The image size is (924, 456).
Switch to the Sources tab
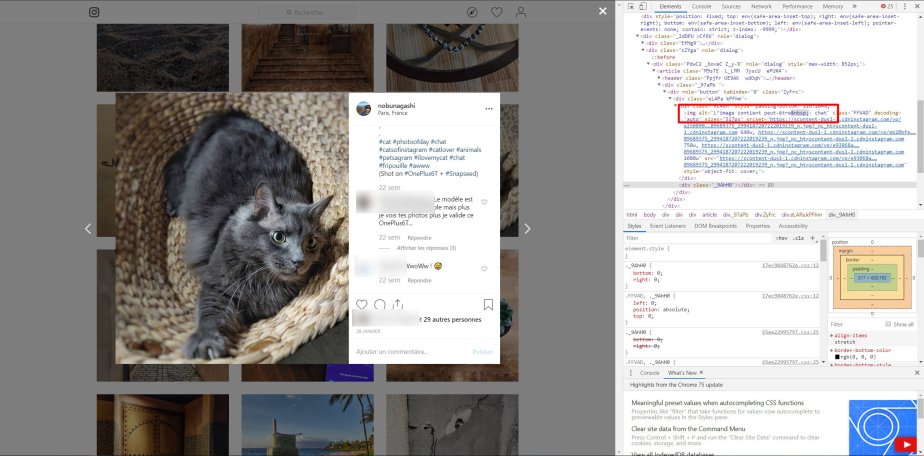(731, 6)
